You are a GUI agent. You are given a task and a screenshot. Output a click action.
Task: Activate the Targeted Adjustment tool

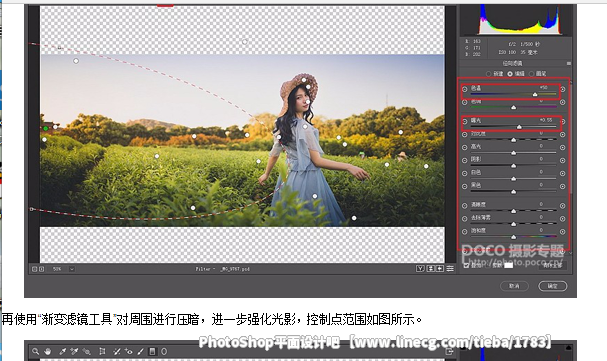pos(87,351)
